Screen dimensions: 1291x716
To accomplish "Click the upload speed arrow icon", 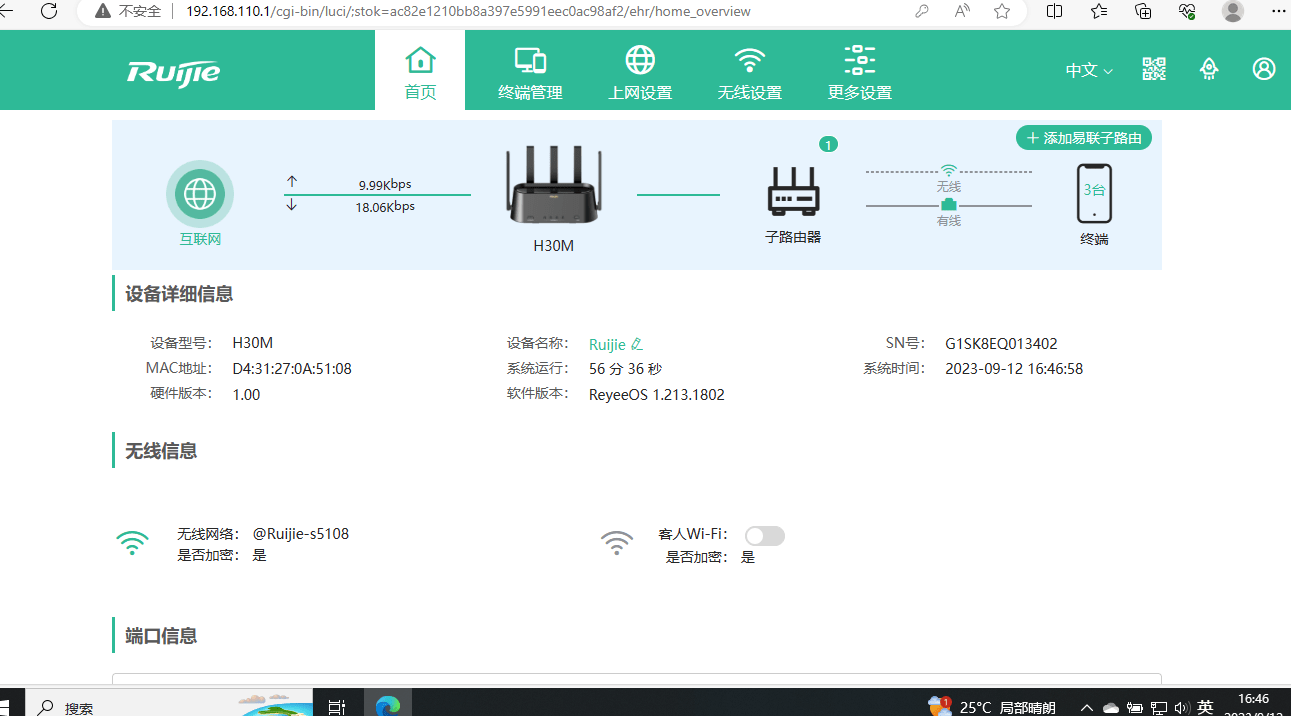I will point(292,182).
